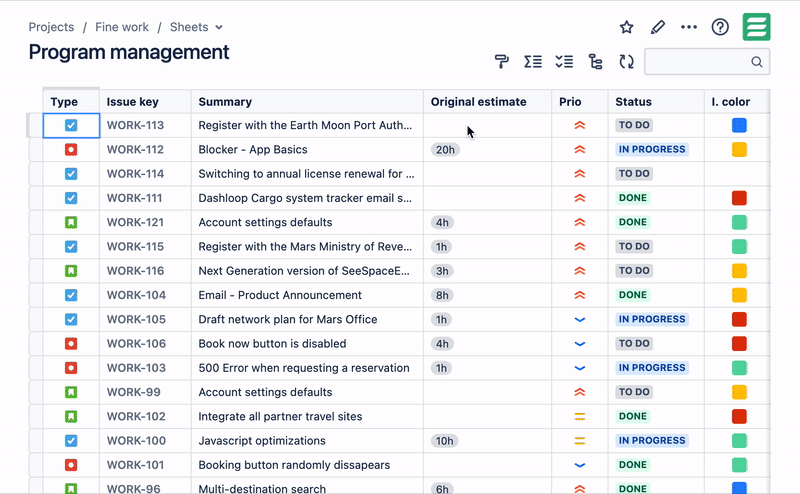Viewport: 800px width, 494px height.
Task: Click the I. color column header
Action: [x=737, y=102]
